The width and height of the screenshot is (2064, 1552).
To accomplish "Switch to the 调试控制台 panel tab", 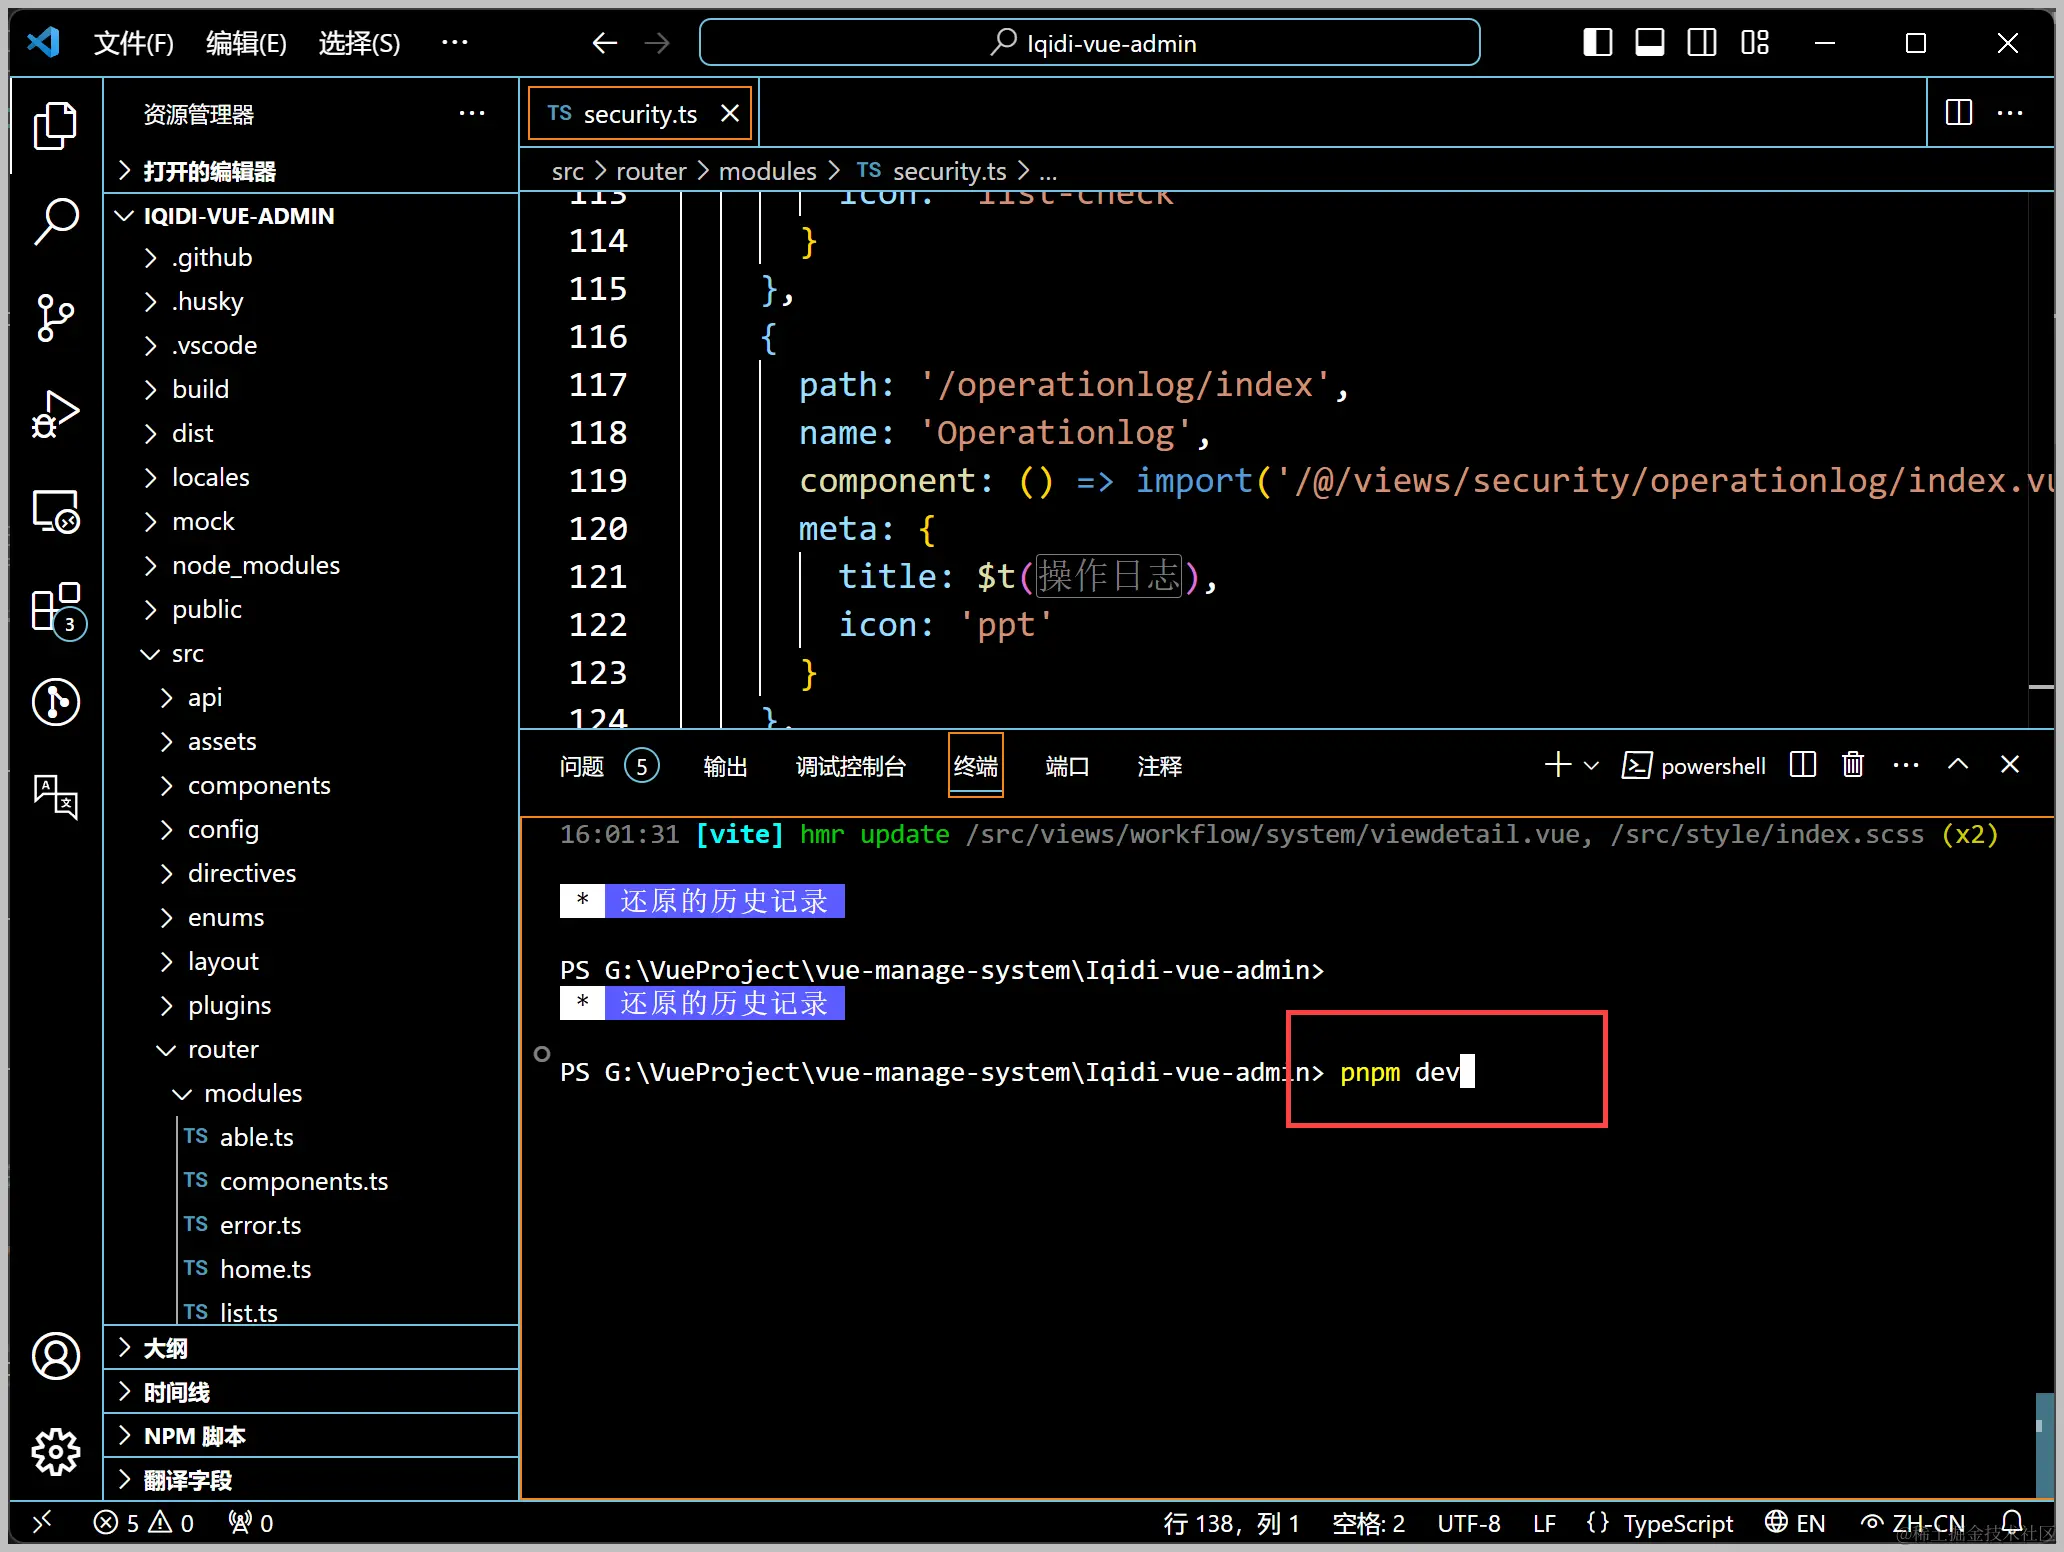I will pos(850,767).
